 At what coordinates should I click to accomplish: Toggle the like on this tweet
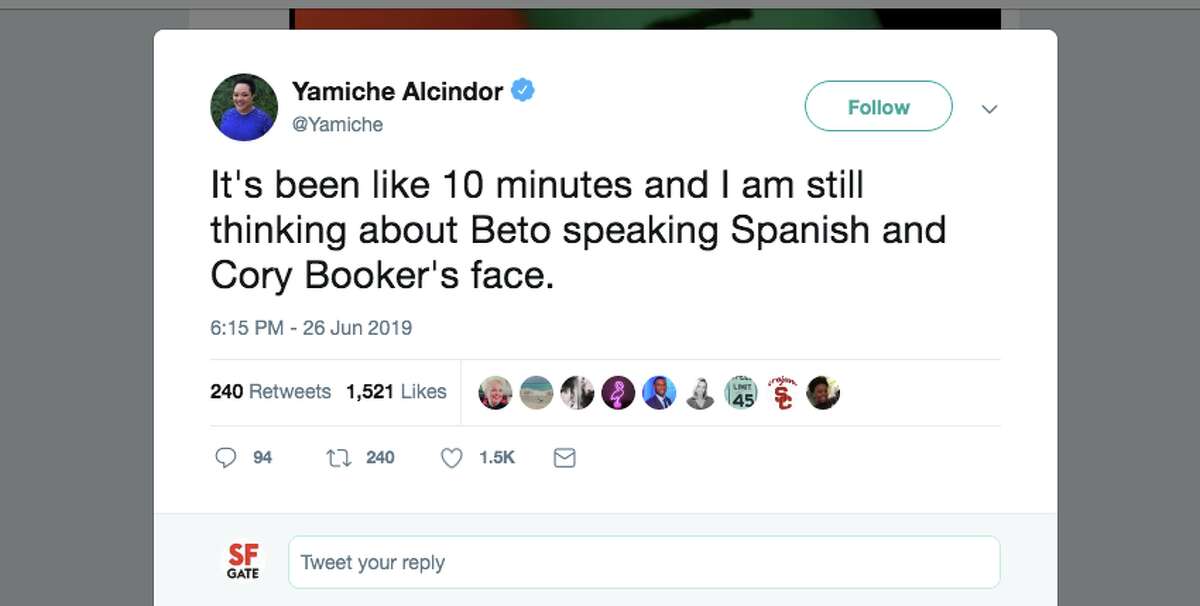tap(450, 457)
